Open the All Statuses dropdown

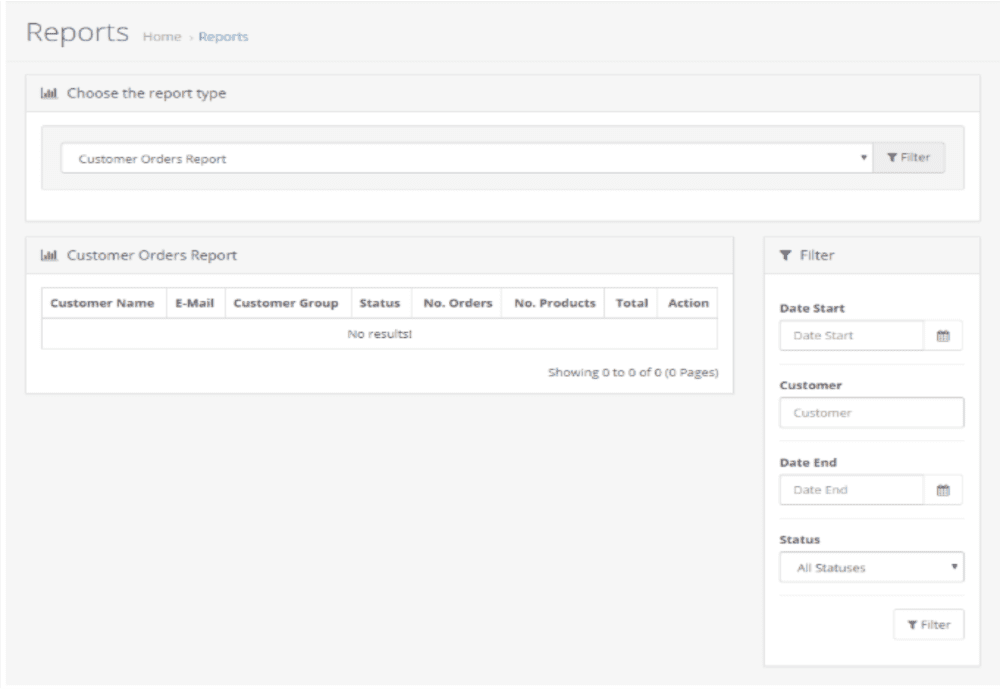pyautogui.click(x=871, y=567)
